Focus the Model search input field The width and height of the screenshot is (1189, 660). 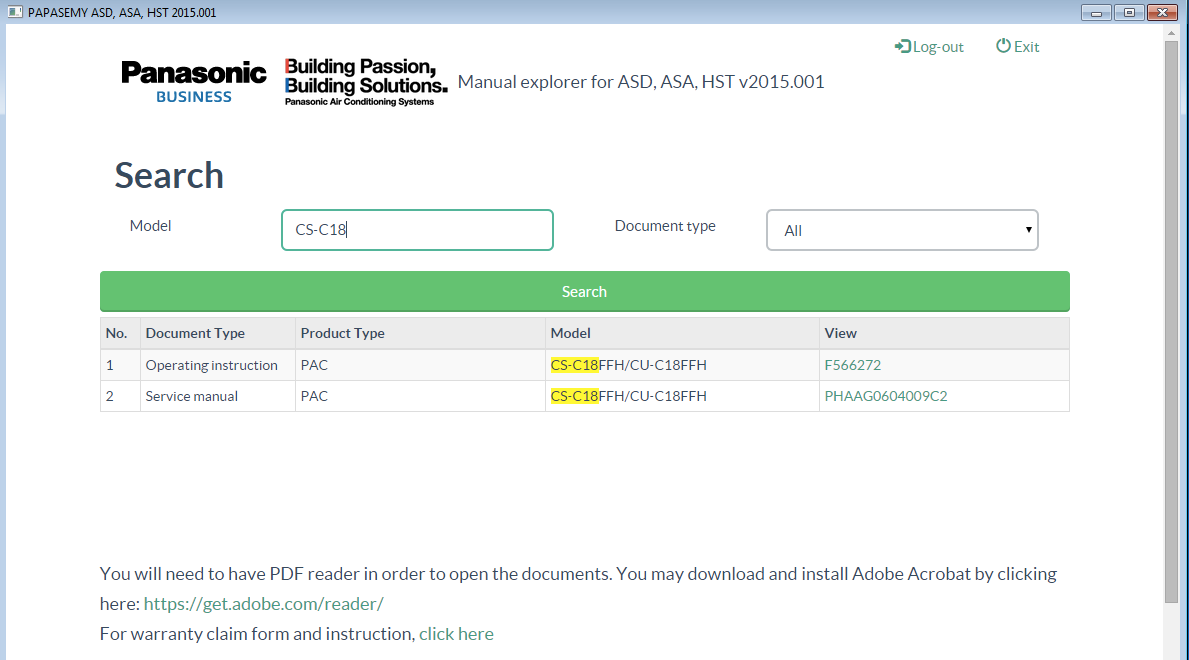[417, 230]
